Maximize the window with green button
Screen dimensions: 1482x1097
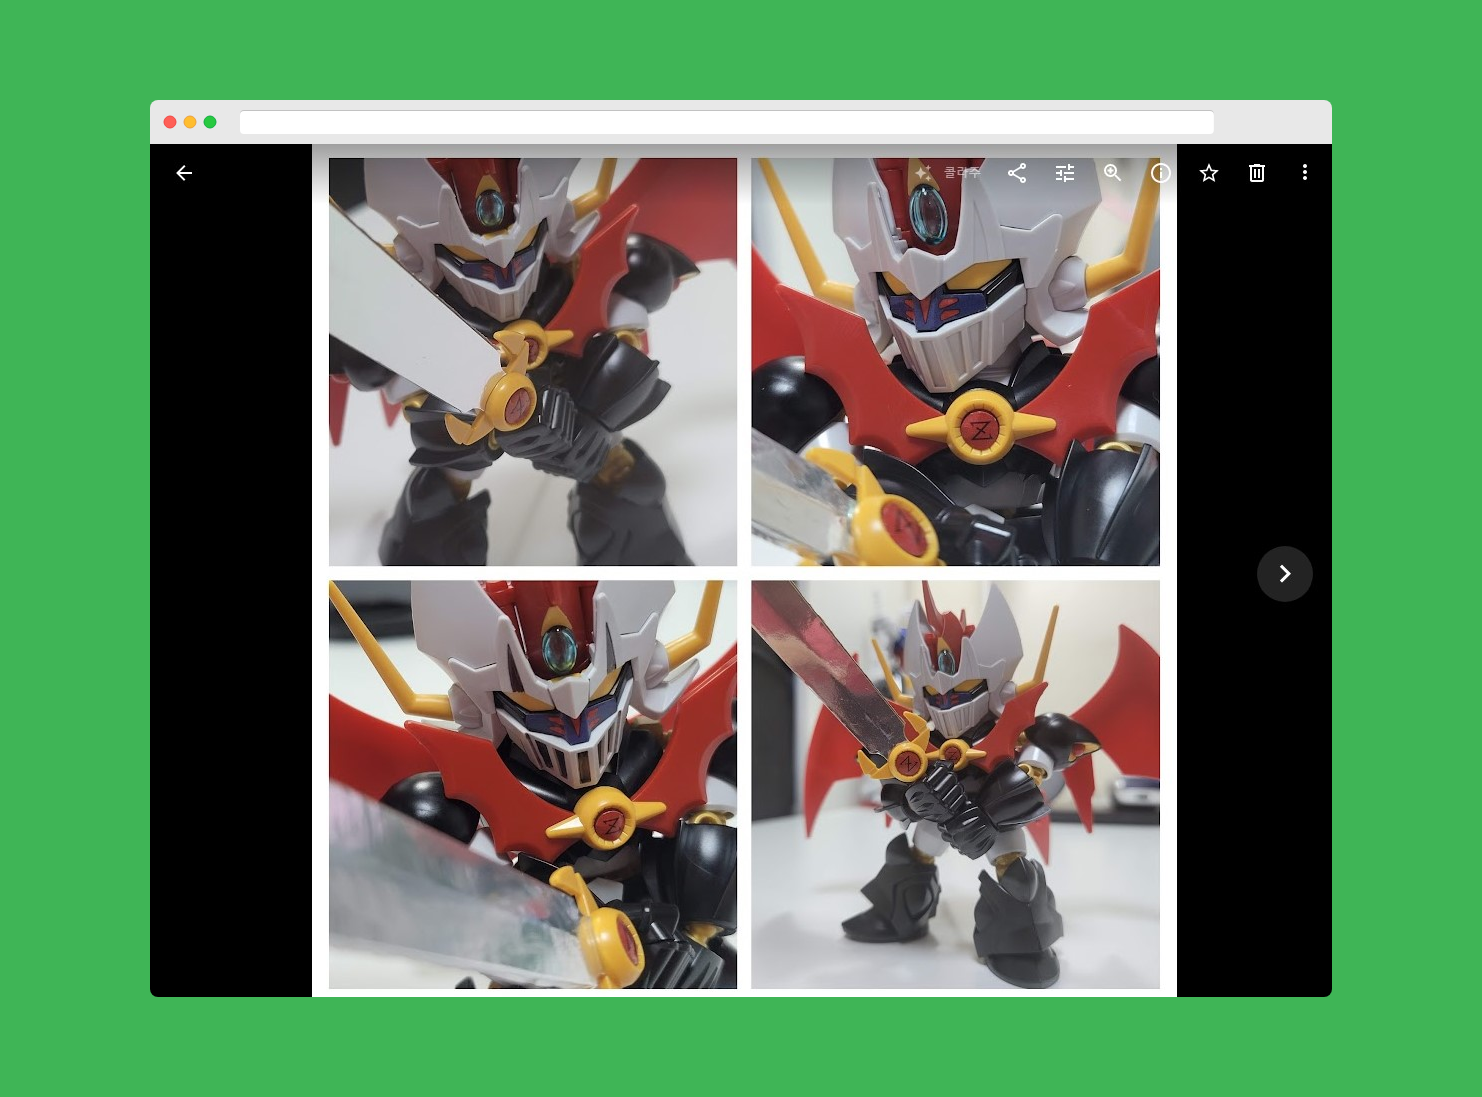210,122
